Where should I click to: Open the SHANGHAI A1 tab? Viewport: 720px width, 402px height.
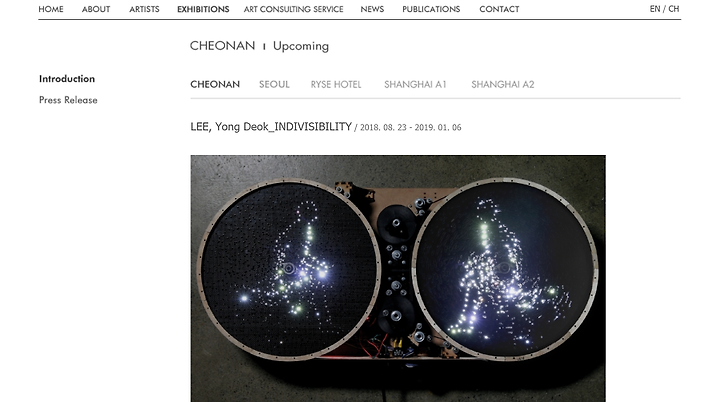coord(415,85)
